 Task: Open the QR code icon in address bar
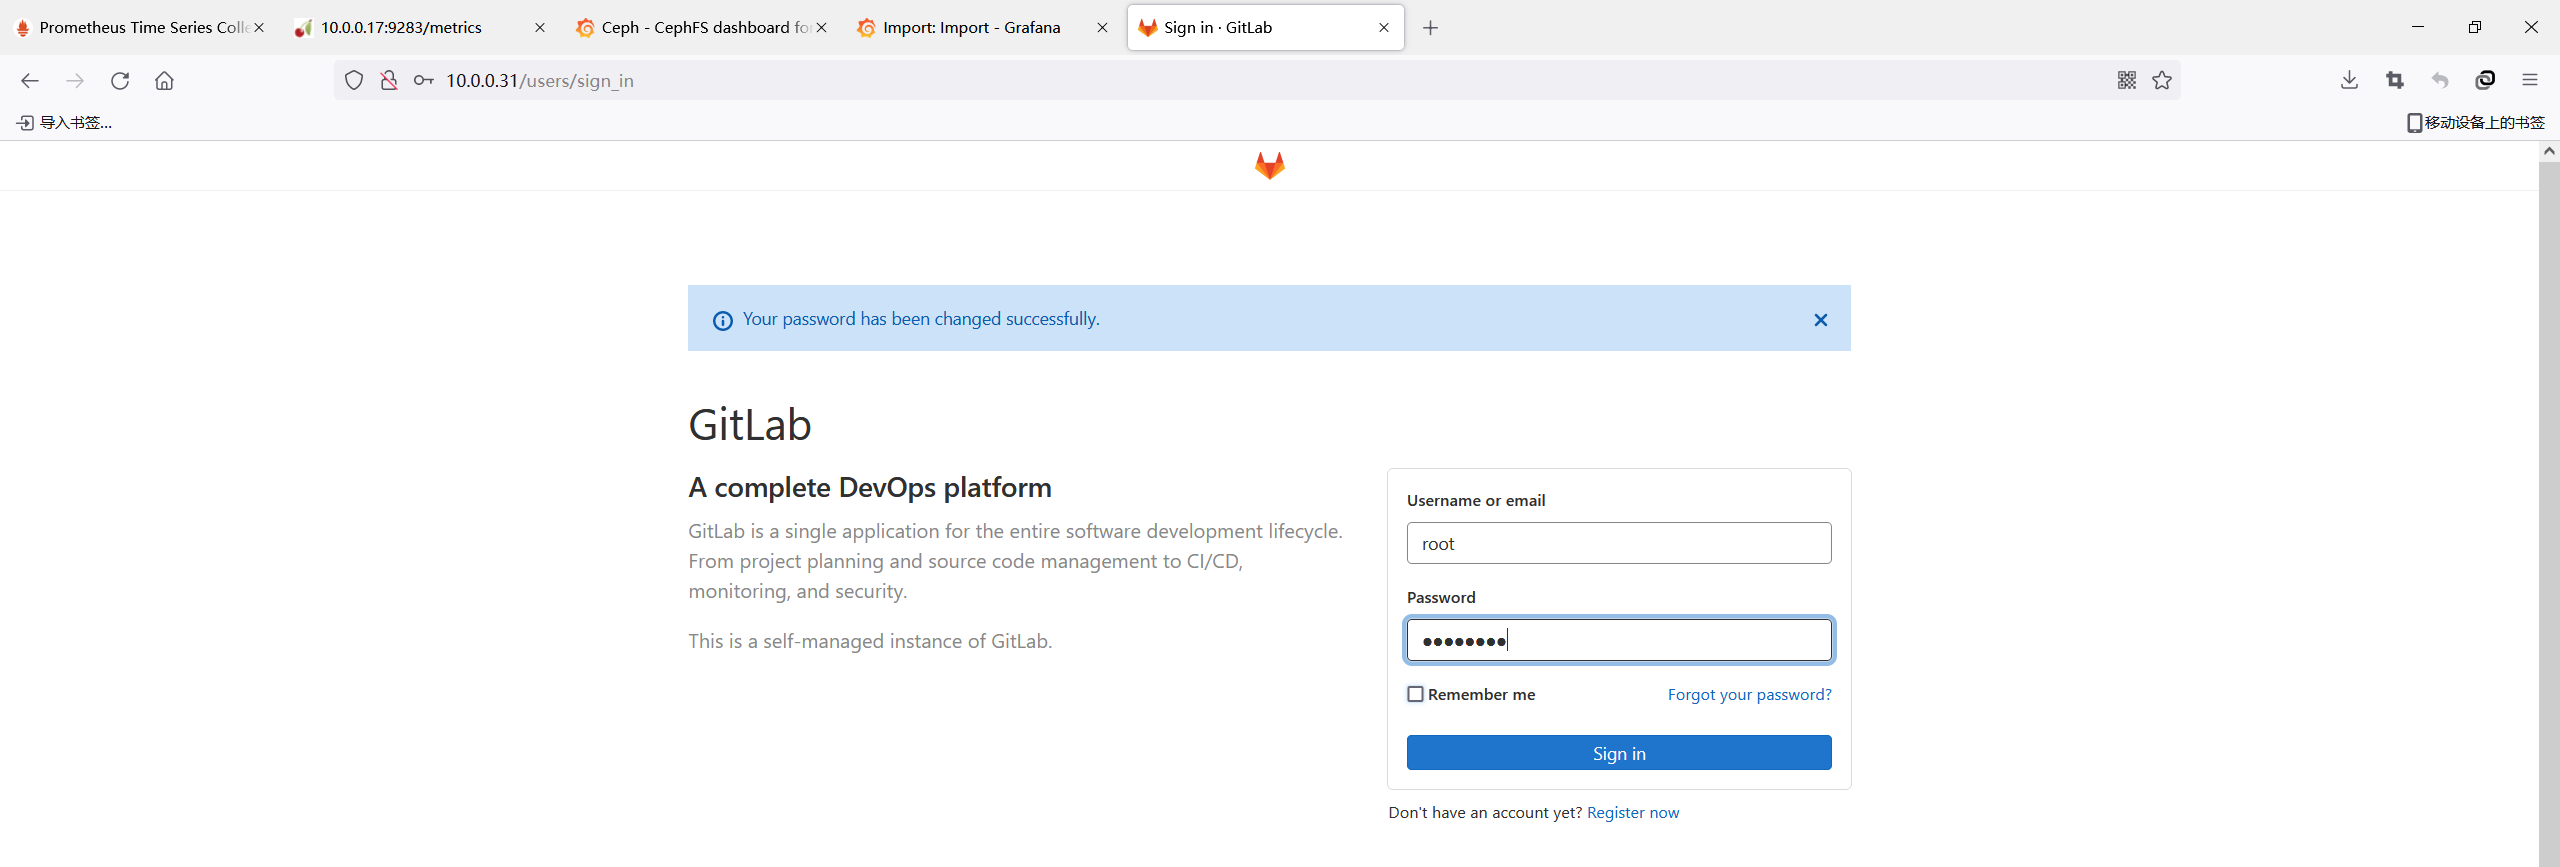(2126, 81)
